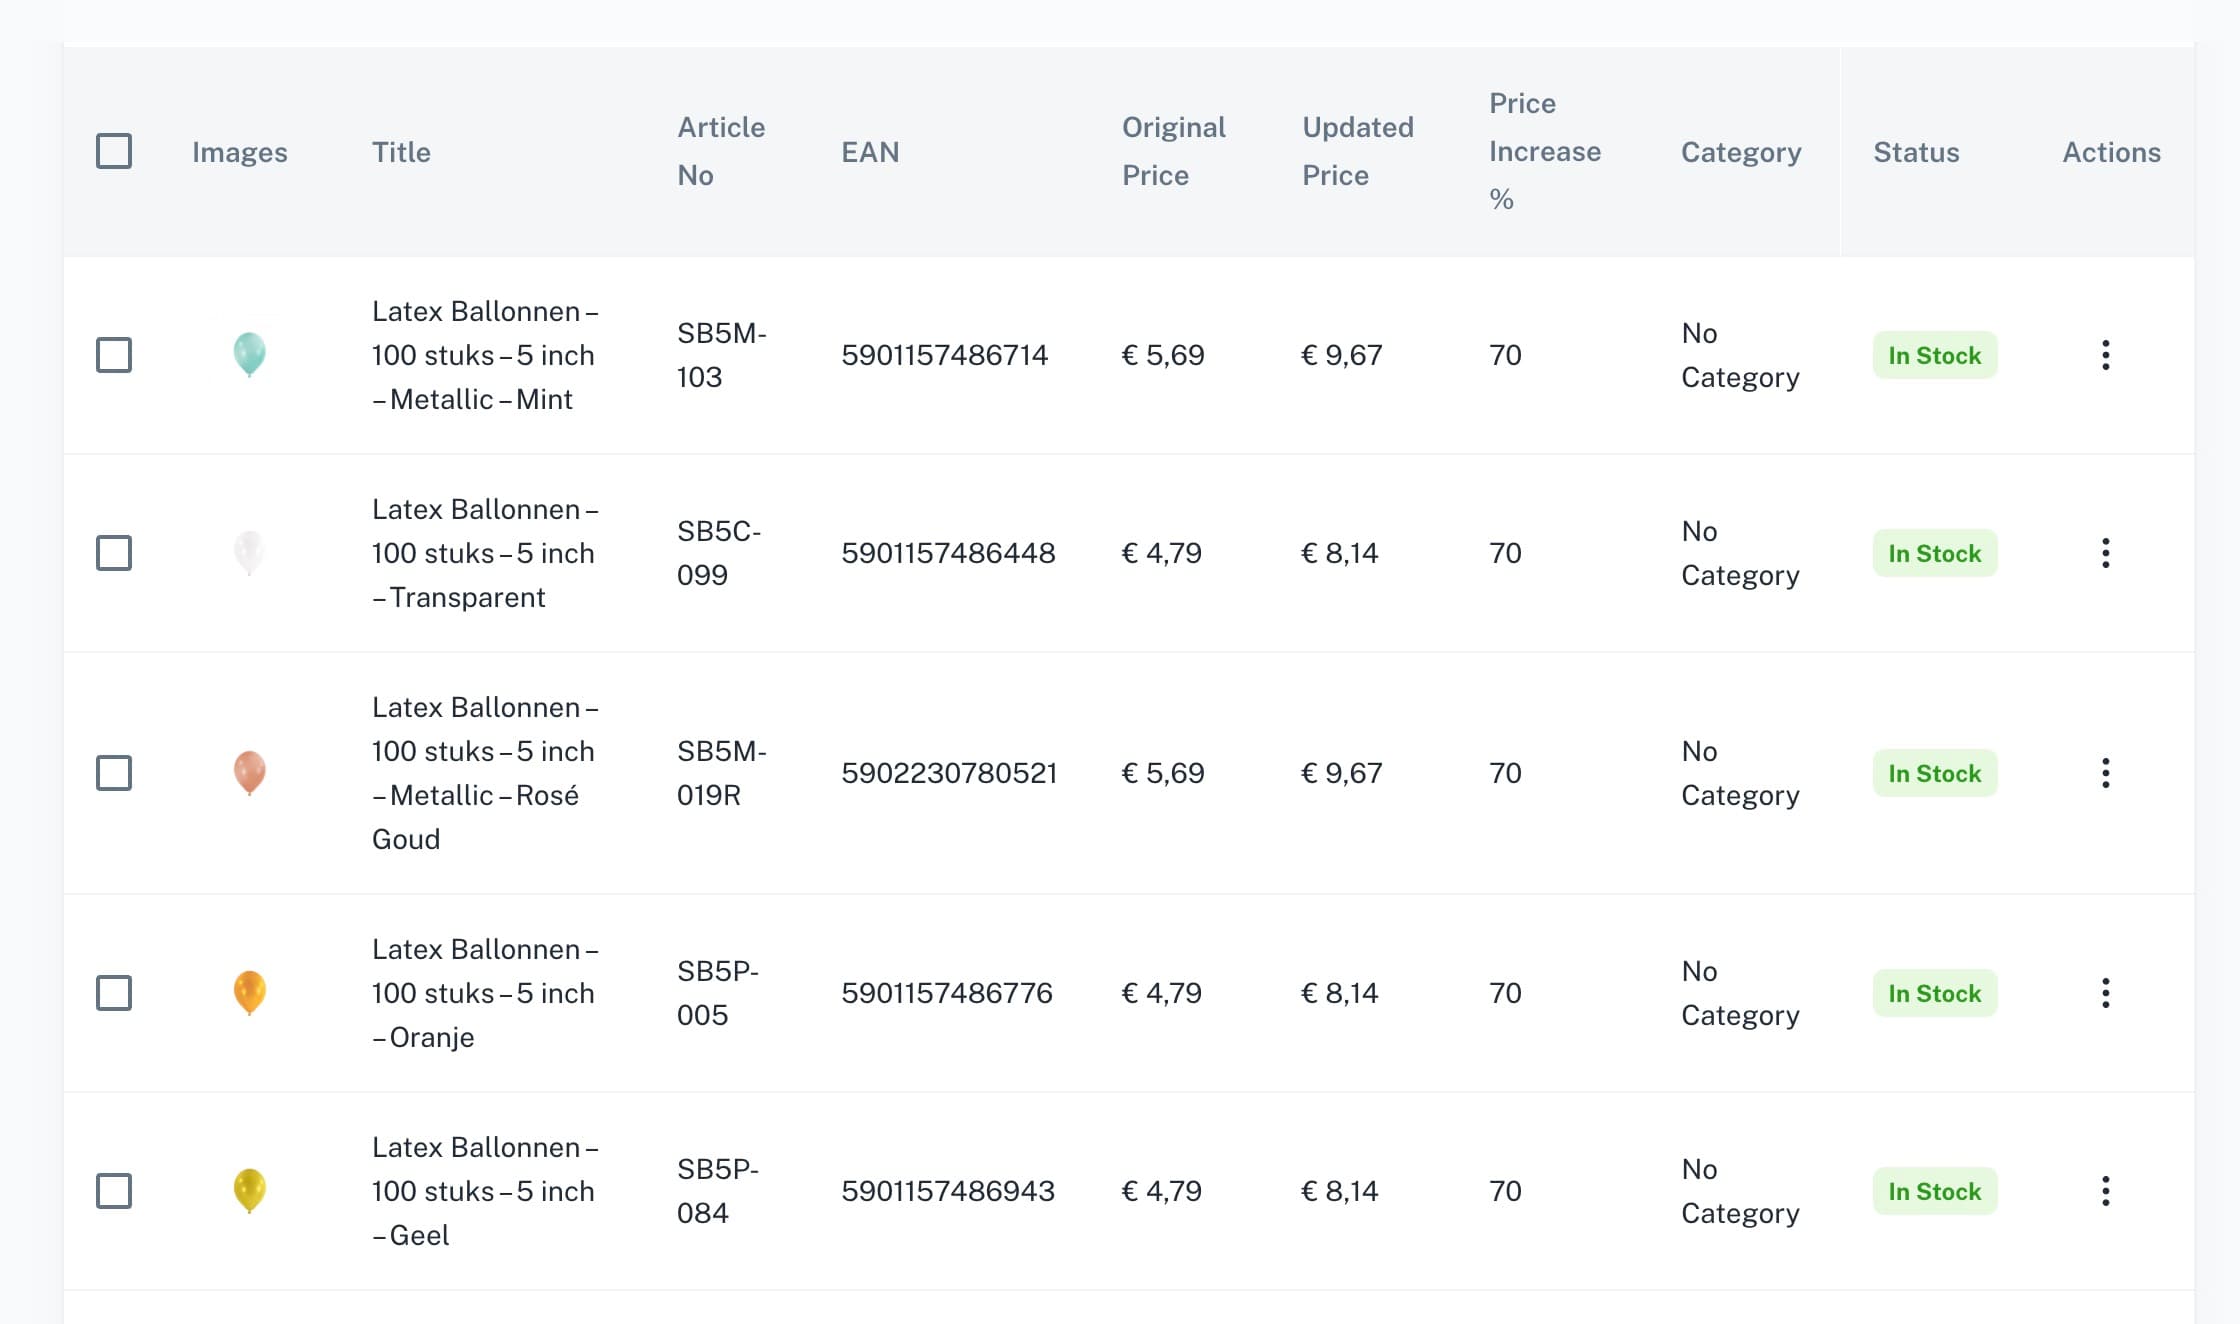Open three-dot menu for Geel row
2240x1324 pixels.
pos(2105,1191)
